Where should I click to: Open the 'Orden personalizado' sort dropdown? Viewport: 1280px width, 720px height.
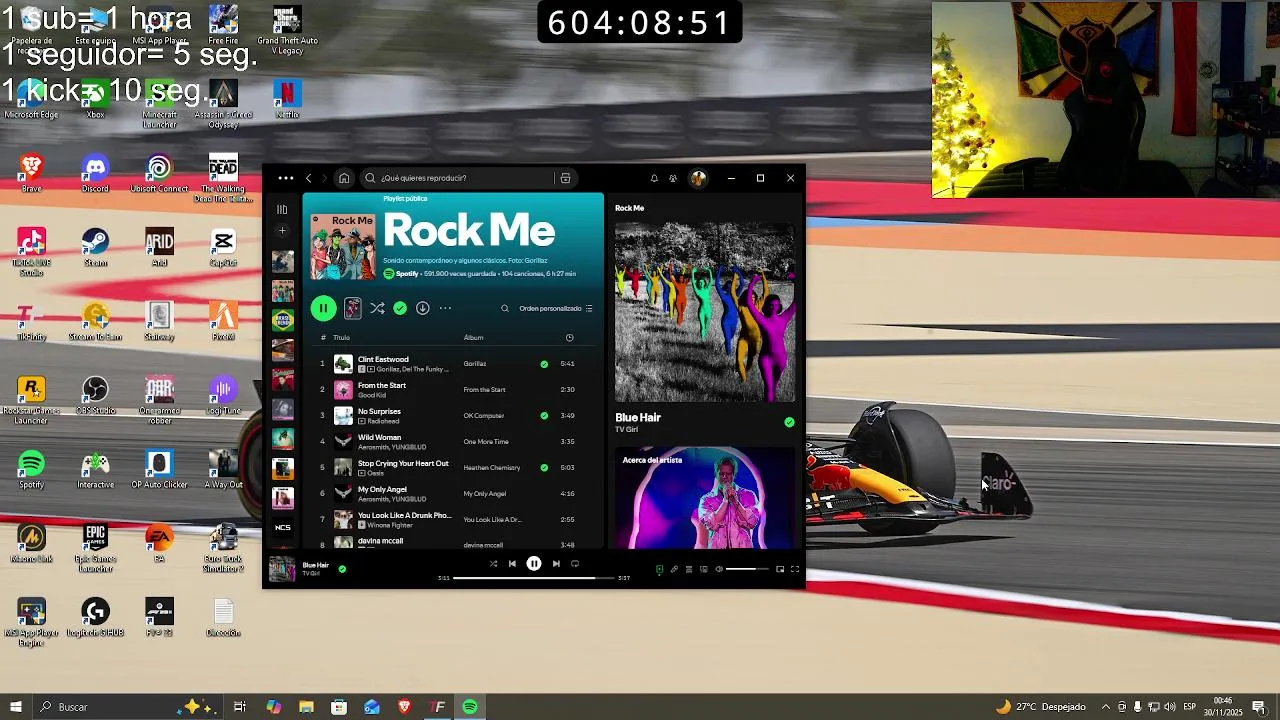556,309
